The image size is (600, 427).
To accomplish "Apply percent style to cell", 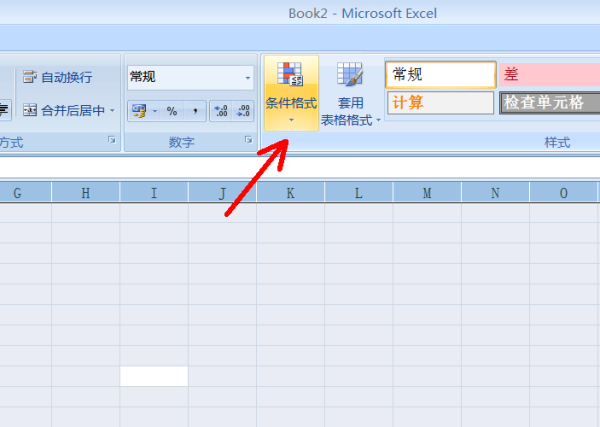I will 172,111.
